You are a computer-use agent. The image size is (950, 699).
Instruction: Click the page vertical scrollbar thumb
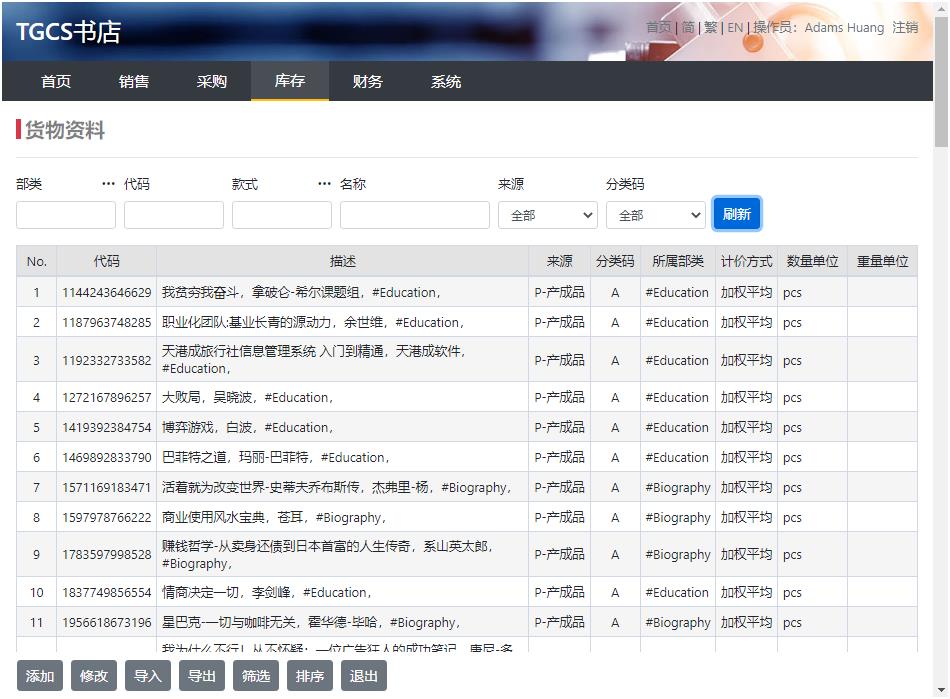[942, 82]
